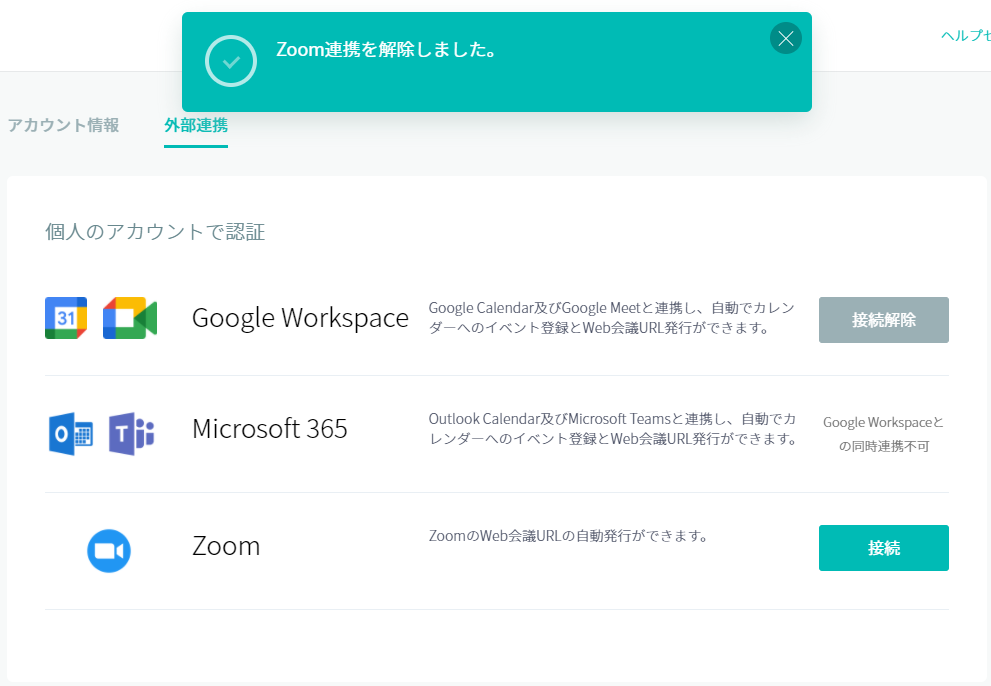The image size is (991, 686).
Task: Switch to the アカウント情報 tab
Action: coord(62,125)
